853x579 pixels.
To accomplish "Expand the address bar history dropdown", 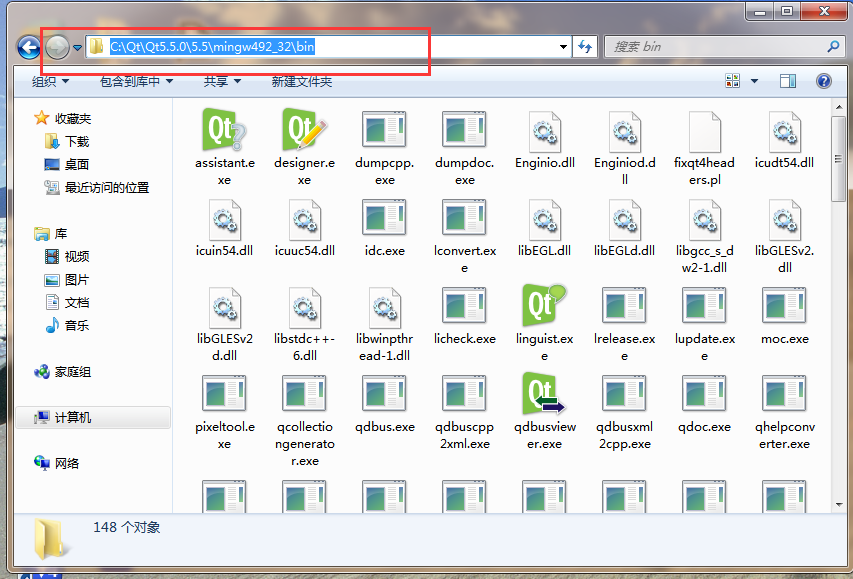I will pyautogui.click(x=564, y=47).
